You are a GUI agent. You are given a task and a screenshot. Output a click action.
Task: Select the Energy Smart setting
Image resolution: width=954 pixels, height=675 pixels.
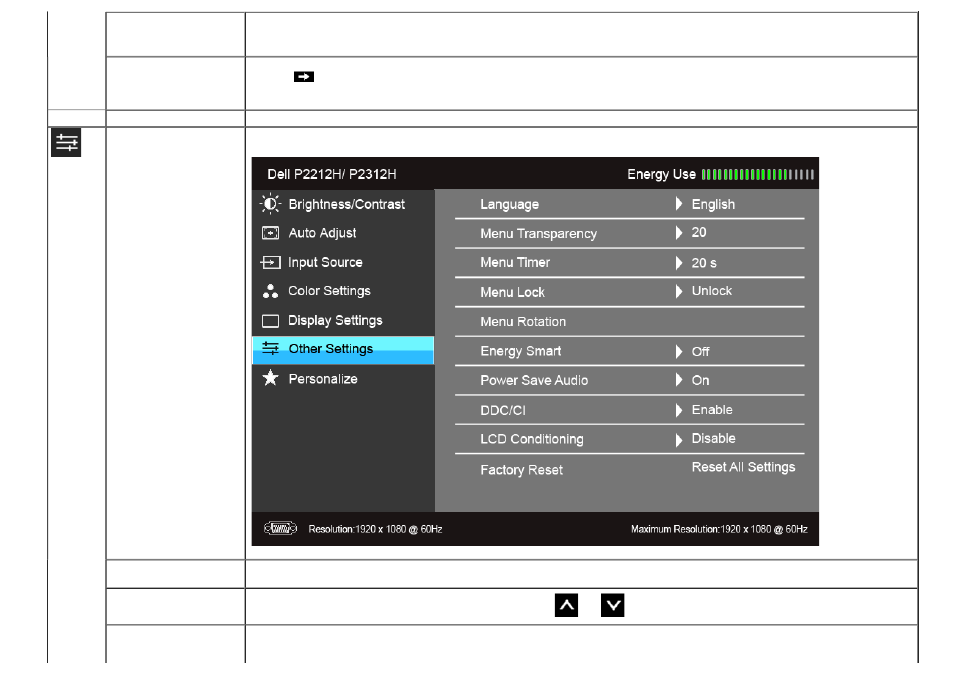click(630, 351)
